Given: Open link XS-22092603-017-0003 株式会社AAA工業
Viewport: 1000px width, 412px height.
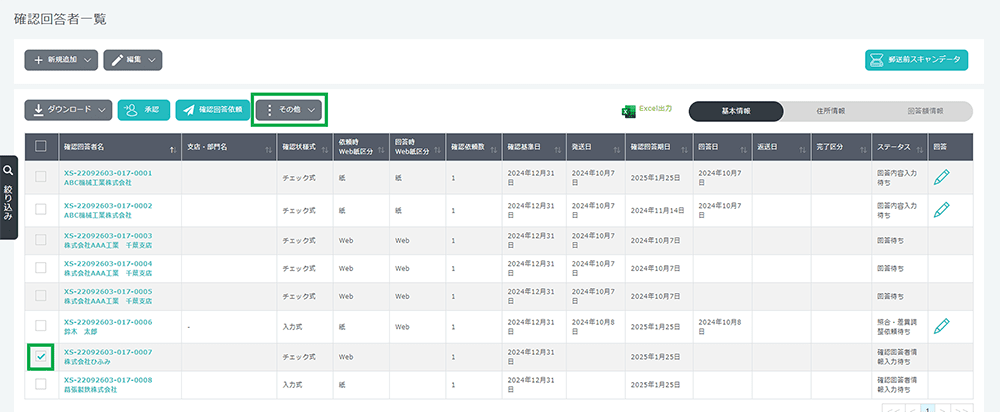Looking at the screenshot, I should coord(108,239).
